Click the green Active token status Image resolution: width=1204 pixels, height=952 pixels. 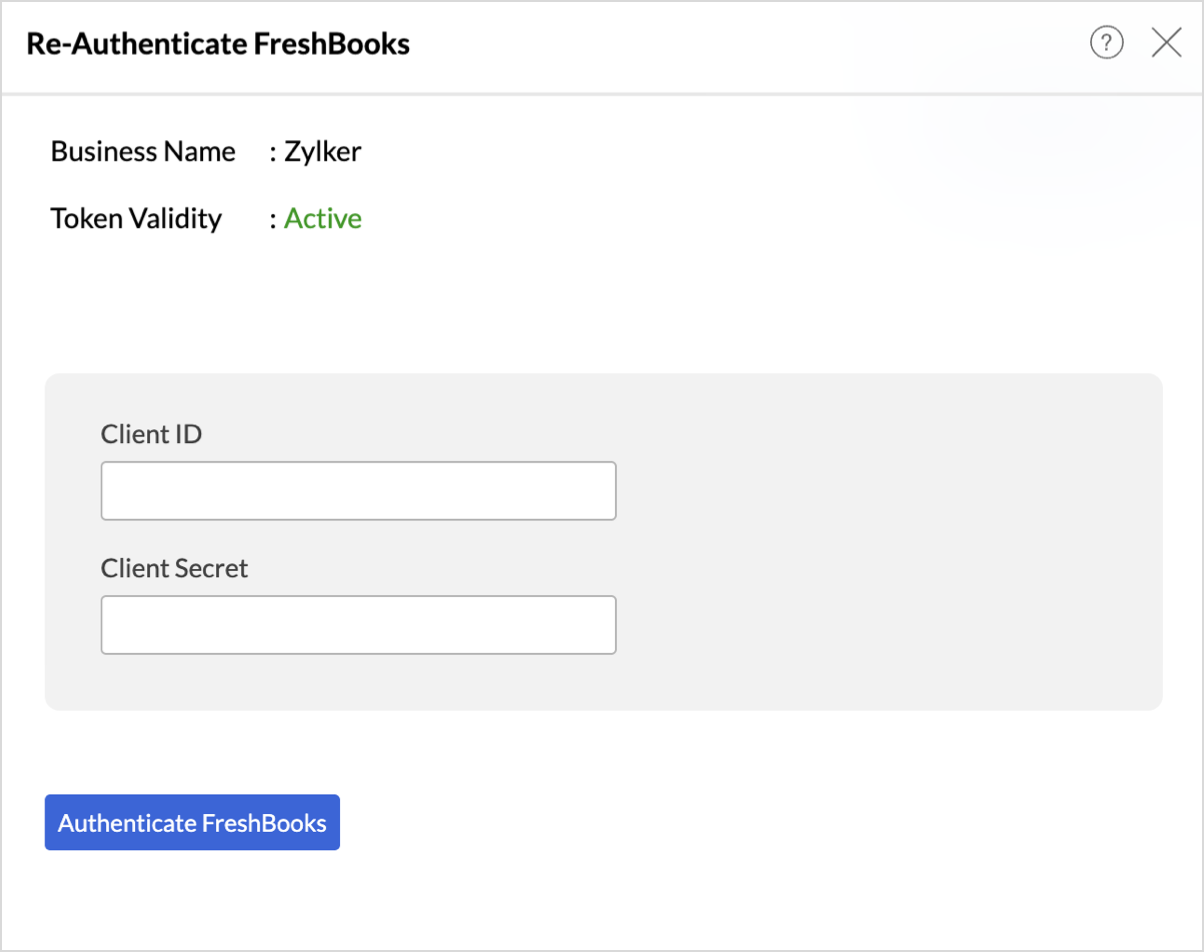[x=323, y=219]
